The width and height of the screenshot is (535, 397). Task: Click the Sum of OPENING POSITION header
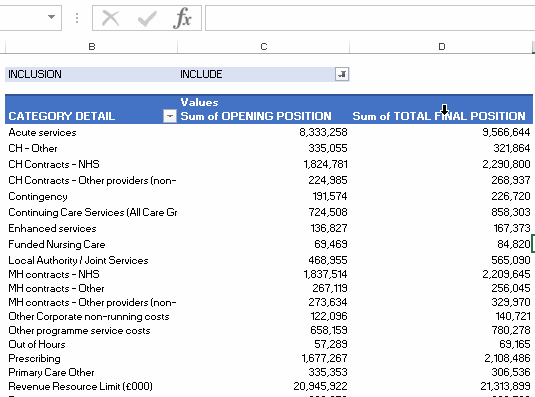(256, 116)
